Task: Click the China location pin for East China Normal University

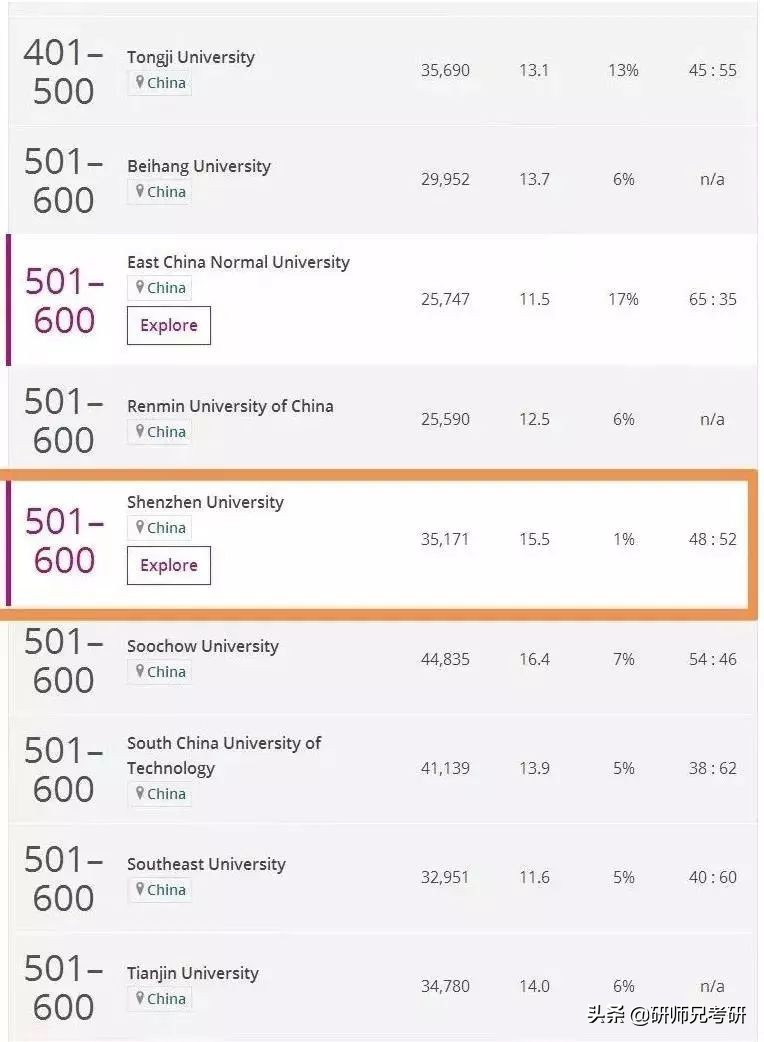Action: tap(158, 287)
